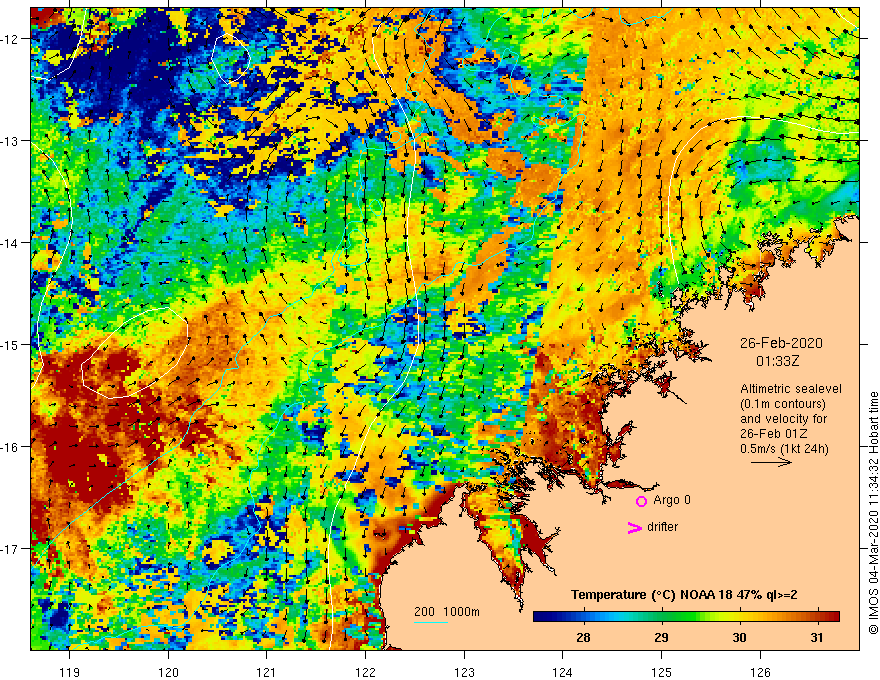Click longitude label 123 on bottom axis
This screenshot has height=680, width=880.
(x=464, y=672)
